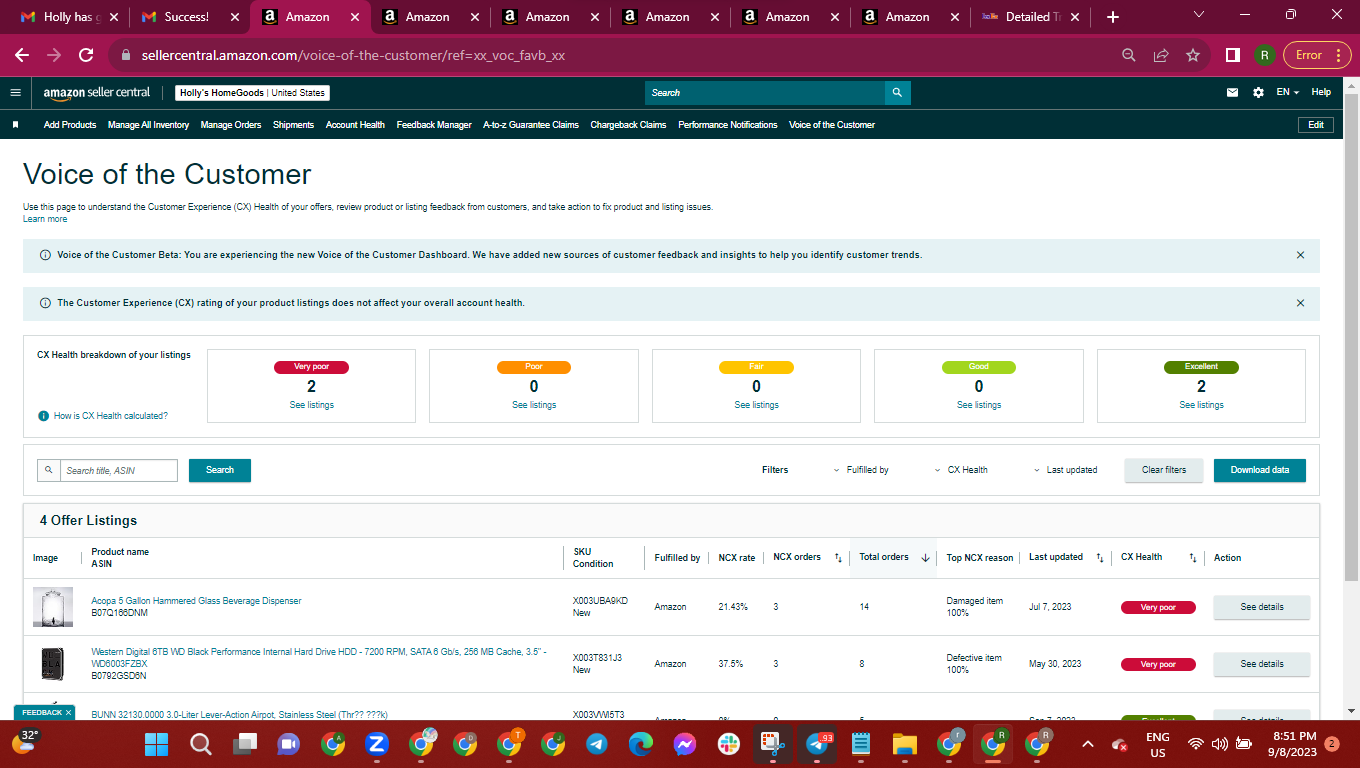The width and height of the screenshot is (1360, 768).
Task: Navigate to Account Health
Action: point(355,125)
